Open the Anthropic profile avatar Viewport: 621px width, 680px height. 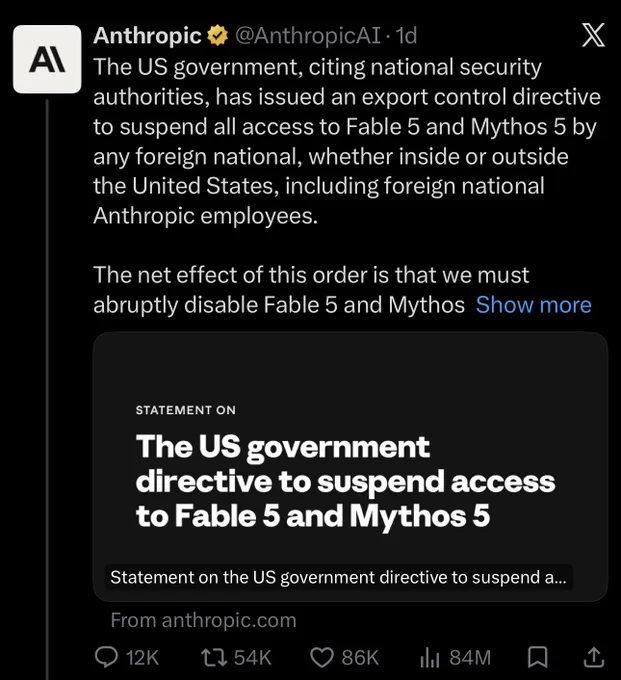47,59
